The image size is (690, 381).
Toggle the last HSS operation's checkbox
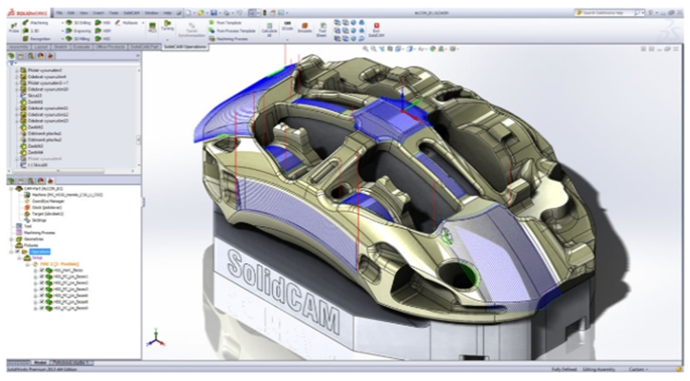point(42,308)
